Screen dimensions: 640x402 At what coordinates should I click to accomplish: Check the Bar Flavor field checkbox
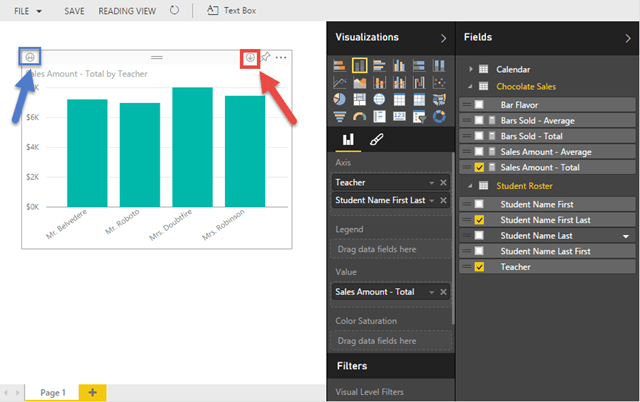(480, 104)
